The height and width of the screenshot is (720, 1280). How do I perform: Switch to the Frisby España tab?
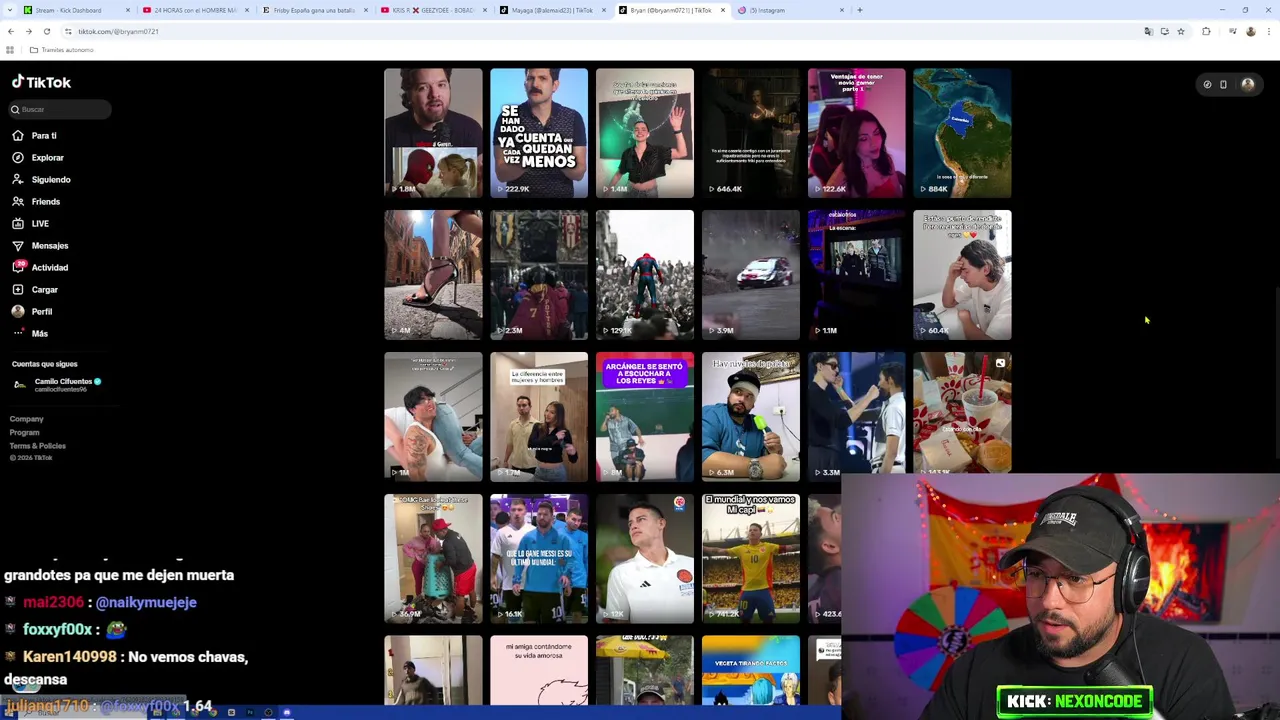click(315, 10)
